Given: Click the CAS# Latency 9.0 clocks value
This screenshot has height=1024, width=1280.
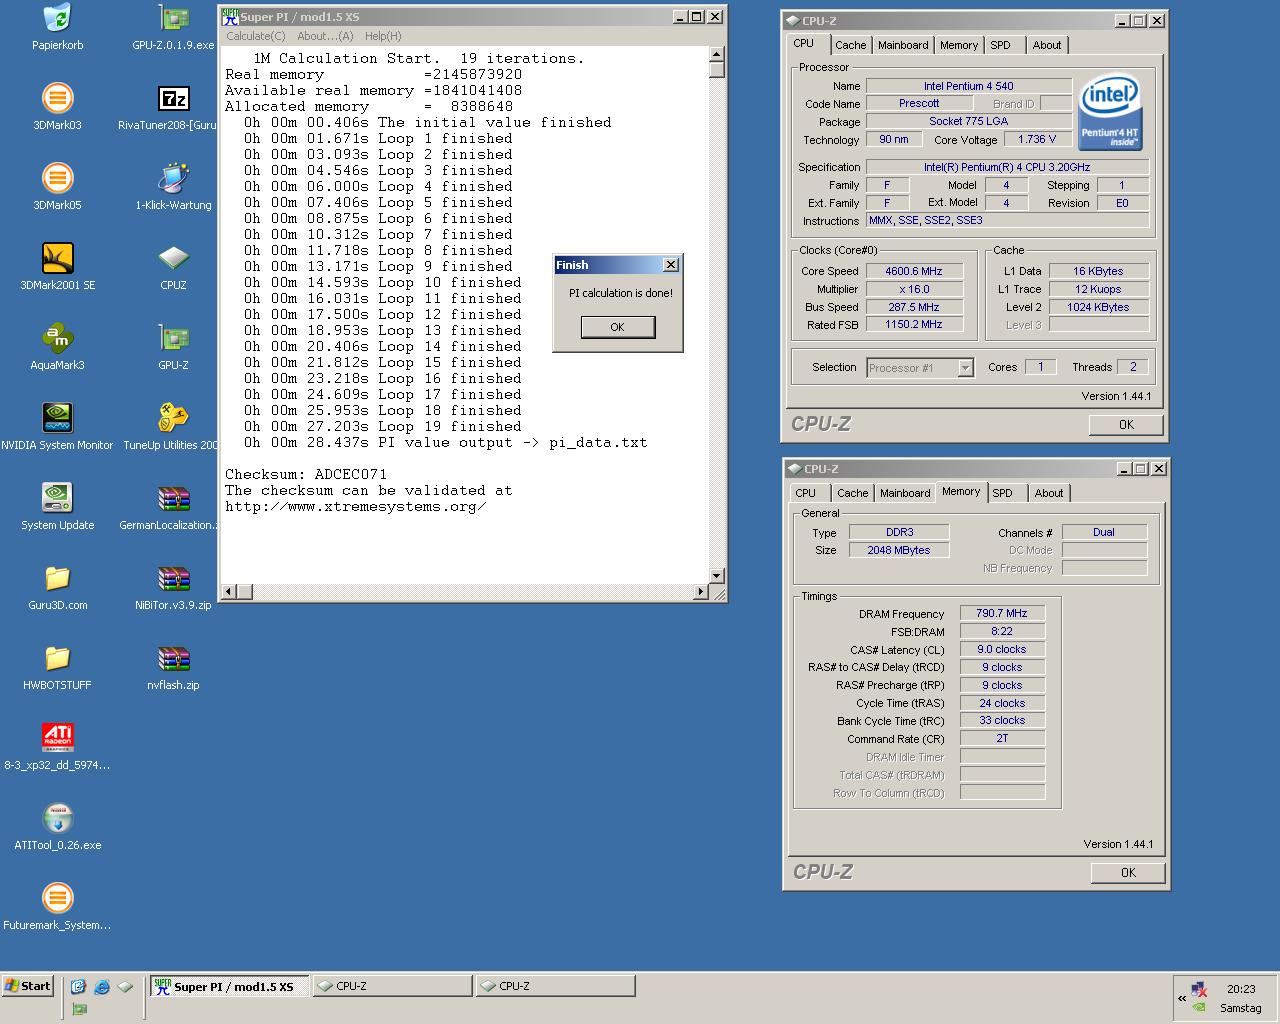Looking at the screenshot, I should click(x=1002, y=650).
